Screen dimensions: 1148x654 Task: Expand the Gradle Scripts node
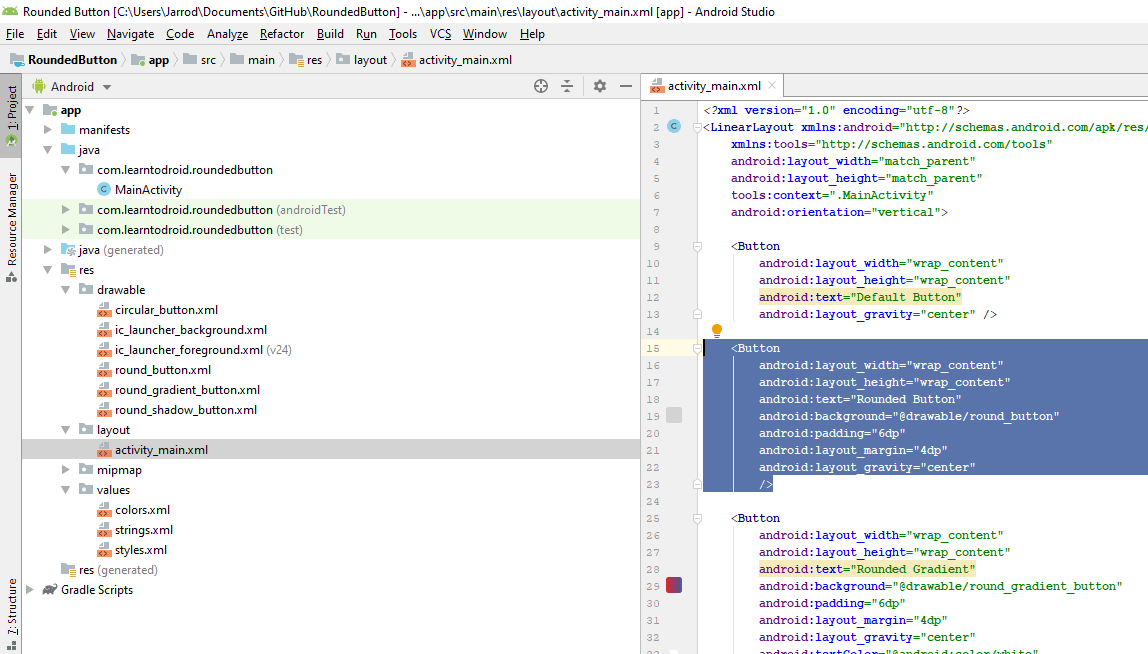click(x=30, y=590)
